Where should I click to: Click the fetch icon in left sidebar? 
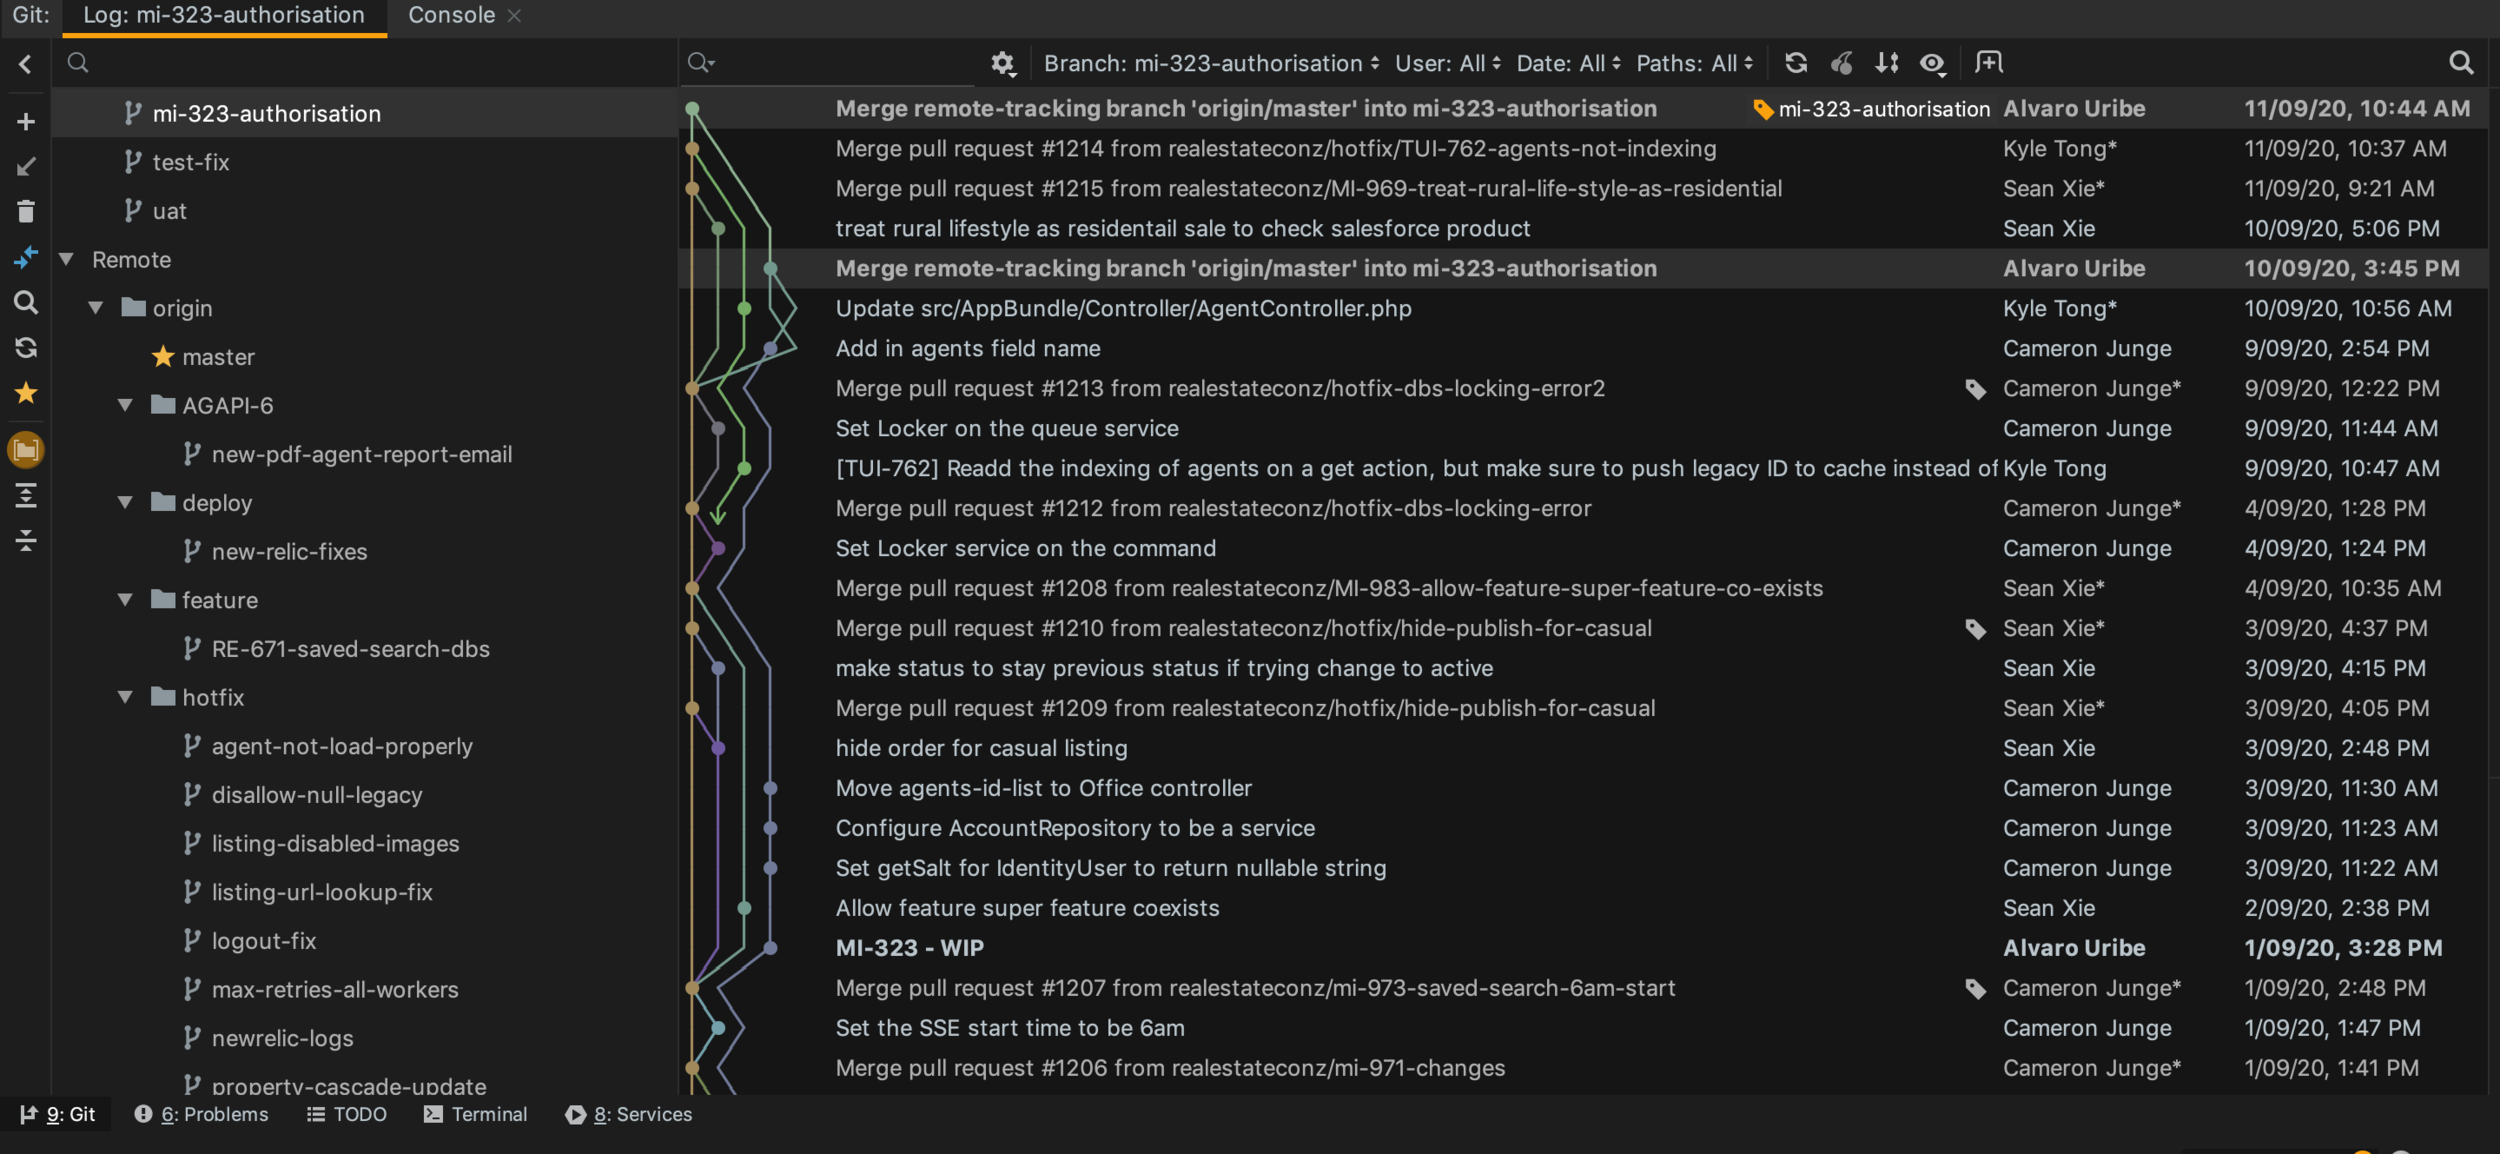(26, 348)
